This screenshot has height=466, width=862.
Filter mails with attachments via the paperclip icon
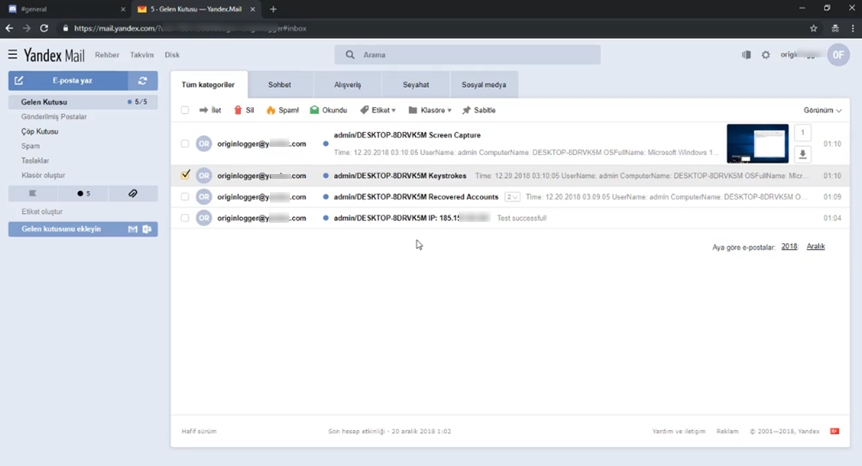pos(132,193)
